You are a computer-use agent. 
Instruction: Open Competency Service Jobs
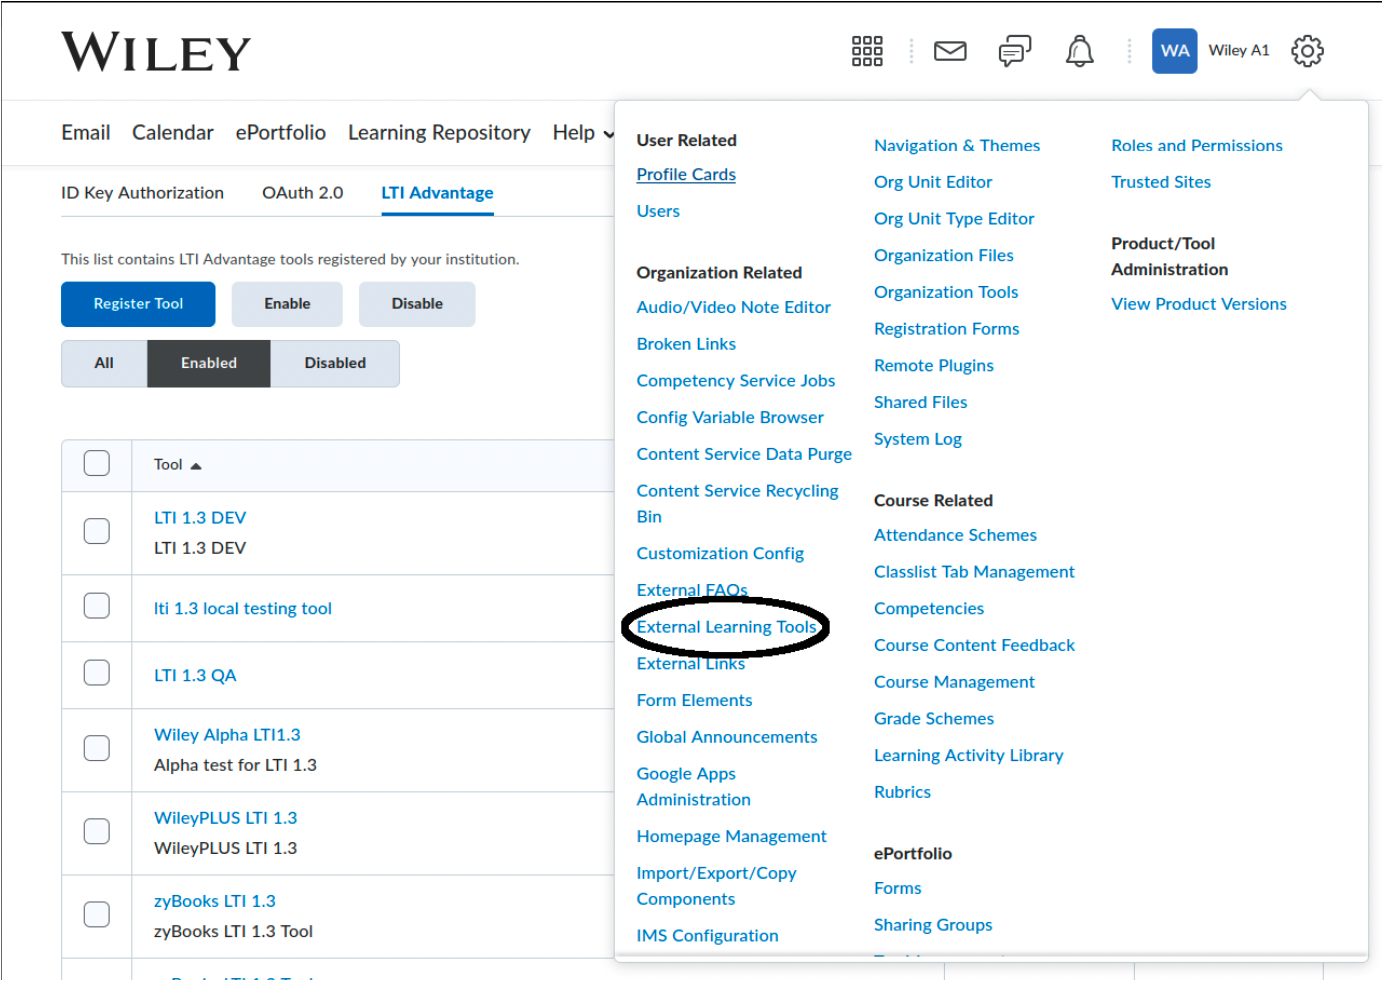point(736,381)
